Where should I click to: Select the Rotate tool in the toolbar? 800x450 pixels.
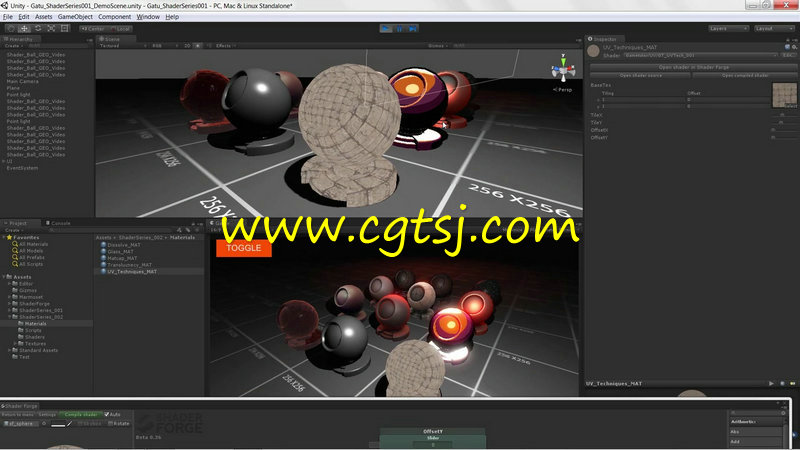point(38,29)
